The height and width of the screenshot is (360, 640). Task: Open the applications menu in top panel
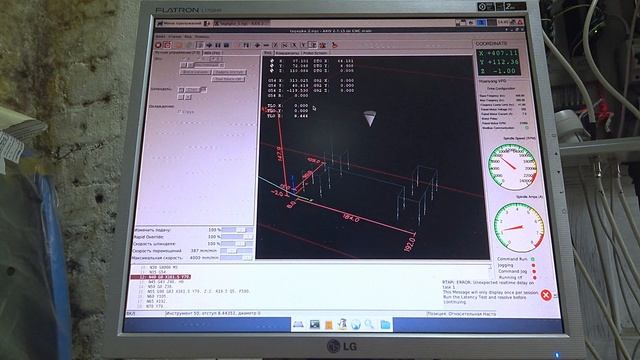click(x=179, y=23)
